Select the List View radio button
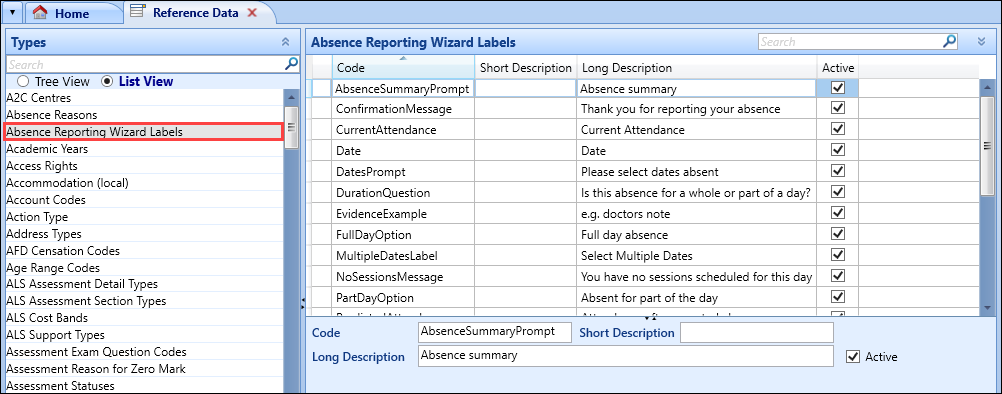 [107, 82]
